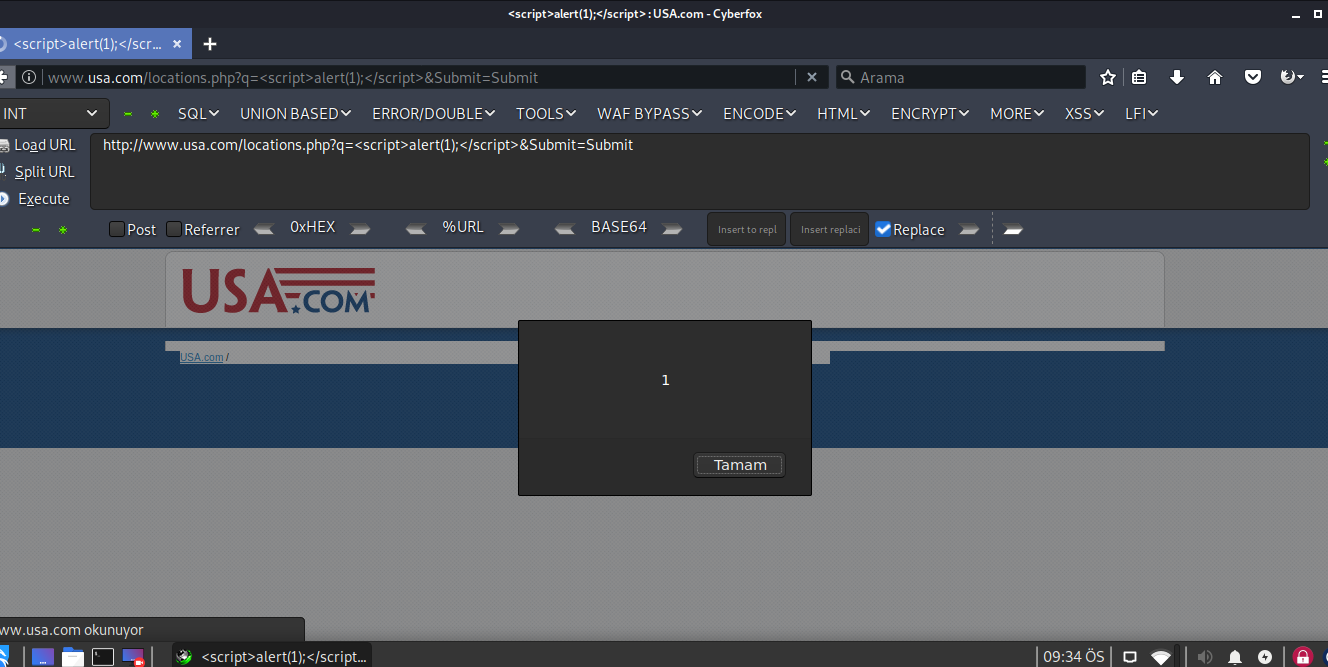
Task: Click the arrow right of Replace
Action: pyautogui.click(x=968, y=229)
